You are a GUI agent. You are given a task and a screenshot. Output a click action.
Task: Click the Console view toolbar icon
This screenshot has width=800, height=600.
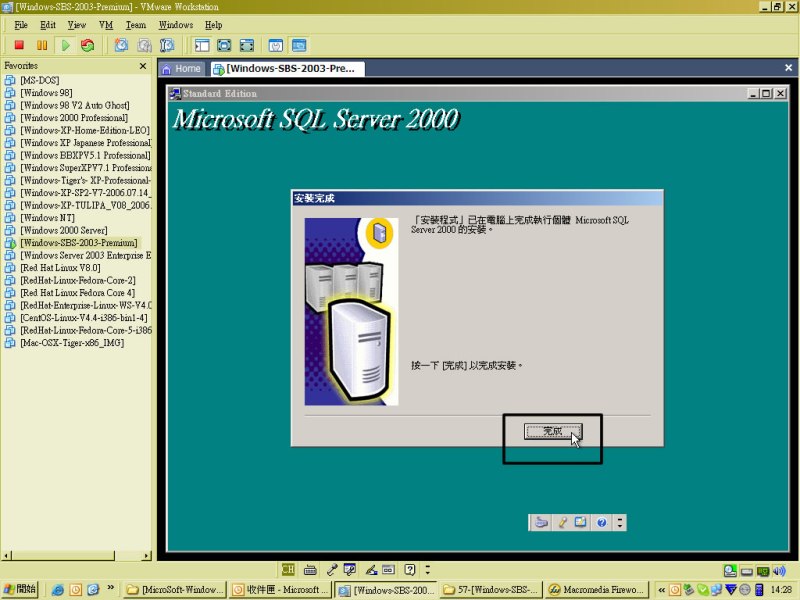299,45
